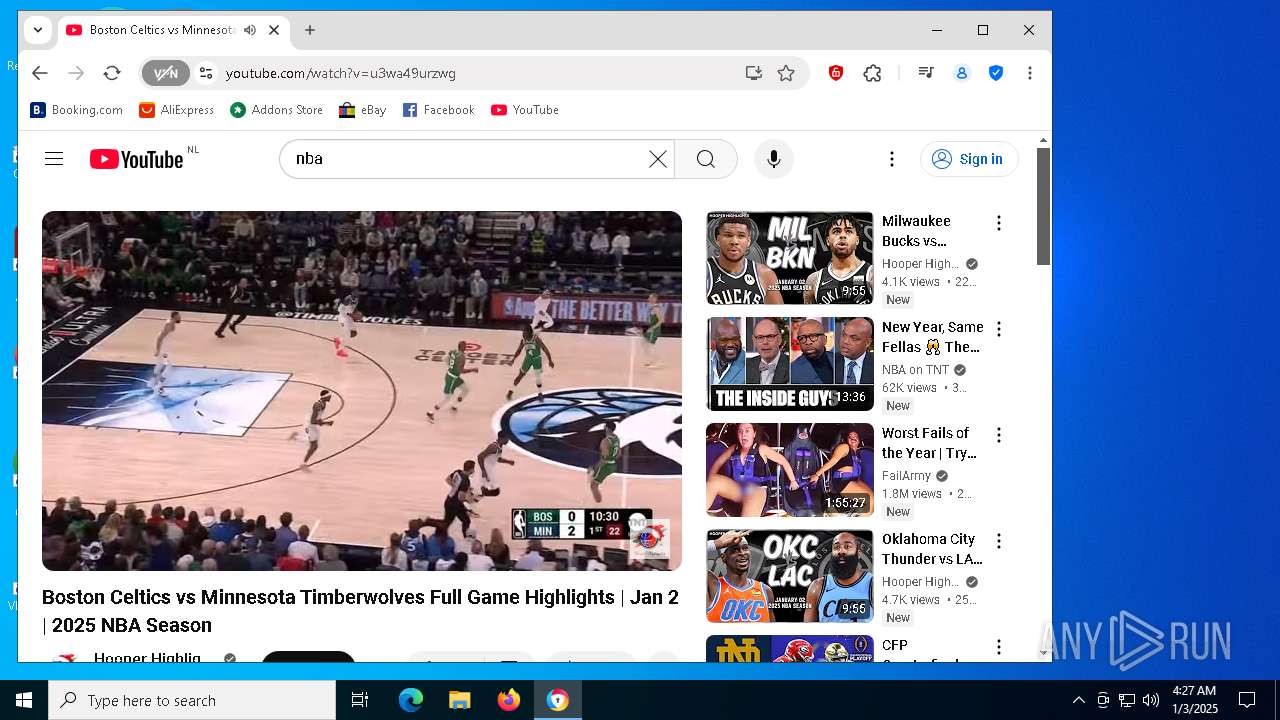The height and width of the screenshot is (720, 1280).
Task: Open The Inside Guys video thumbnail
Action: tap(790, 364)
